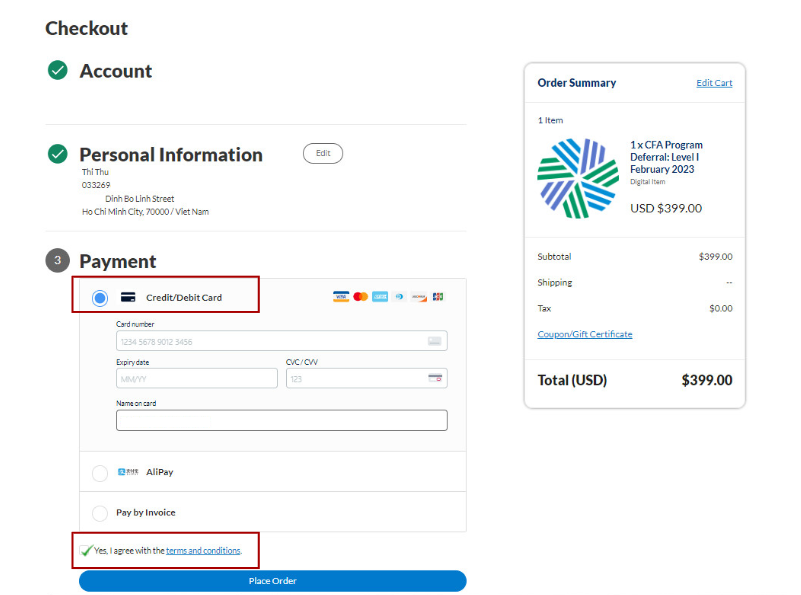Screen dimensions: 801x595
Task: Select the AliPay payment radio button
Action: 100,473
